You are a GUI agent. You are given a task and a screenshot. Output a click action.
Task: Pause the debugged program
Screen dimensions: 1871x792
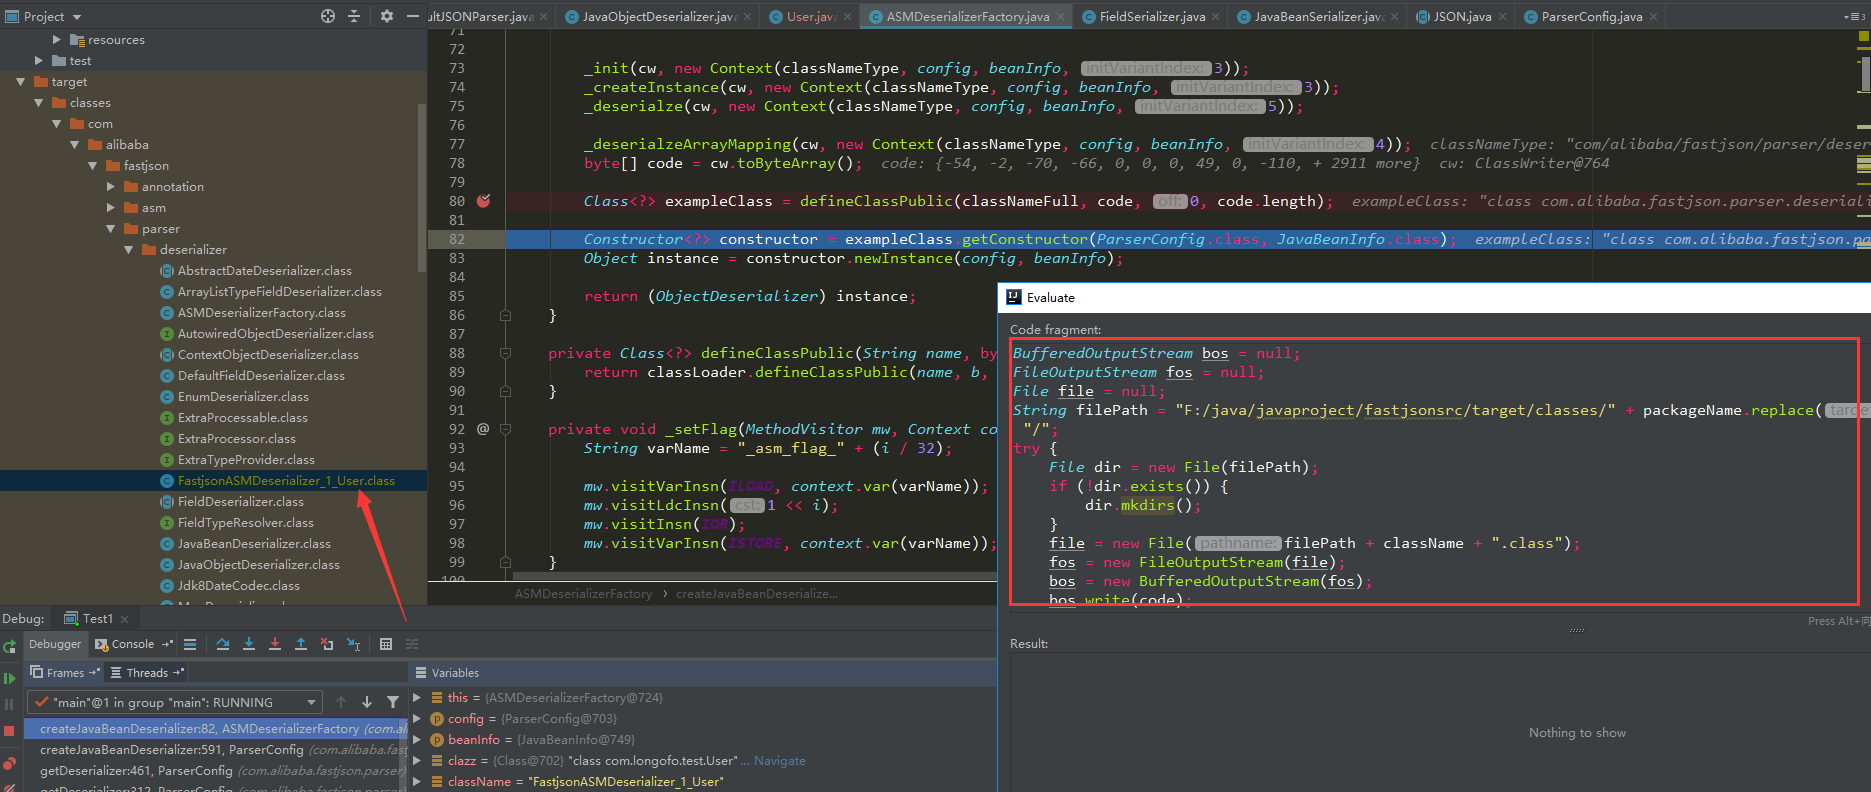coord(10,705)
